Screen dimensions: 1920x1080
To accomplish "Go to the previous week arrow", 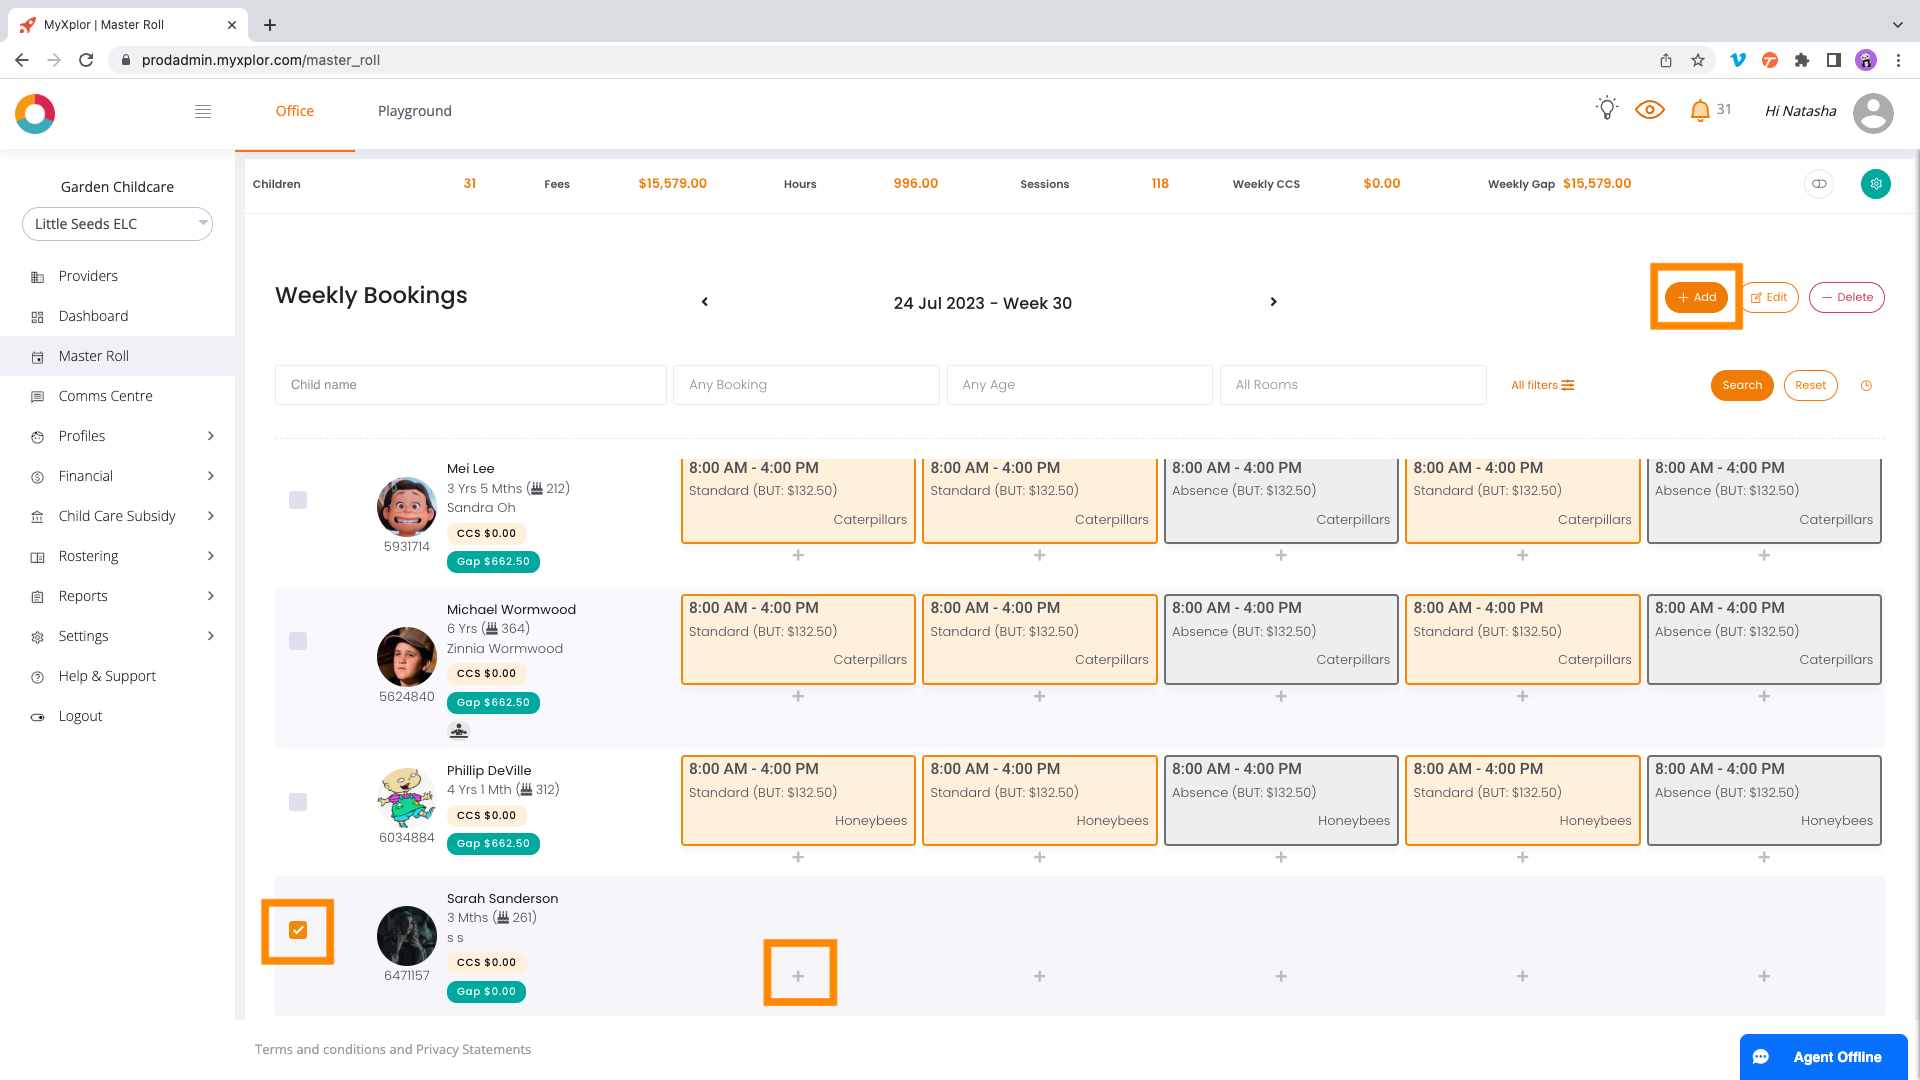I will (x=705, y=302).
